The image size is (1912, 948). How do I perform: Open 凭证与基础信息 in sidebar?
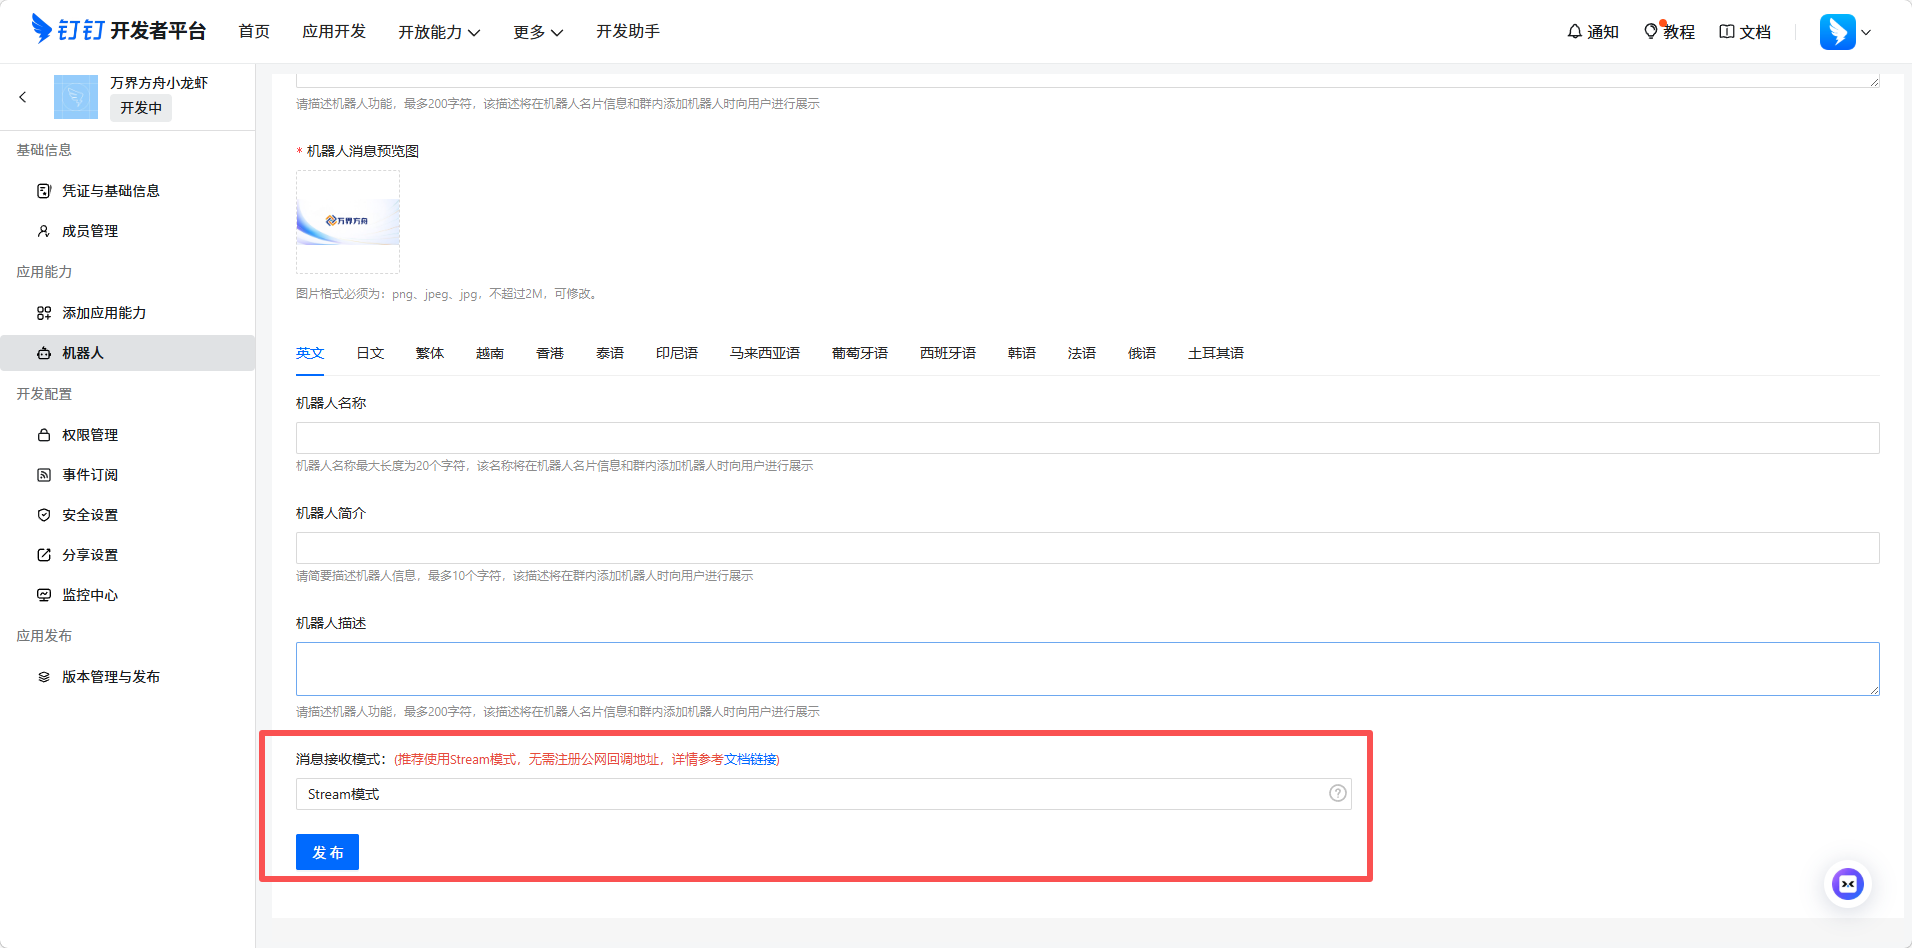tap(111, 191)
